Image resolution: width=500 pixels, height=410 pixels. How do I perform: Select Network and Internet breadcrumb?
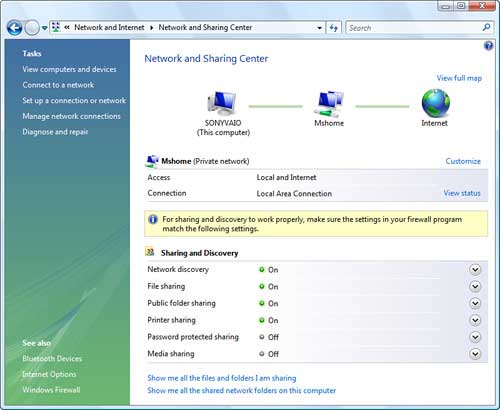109,28
